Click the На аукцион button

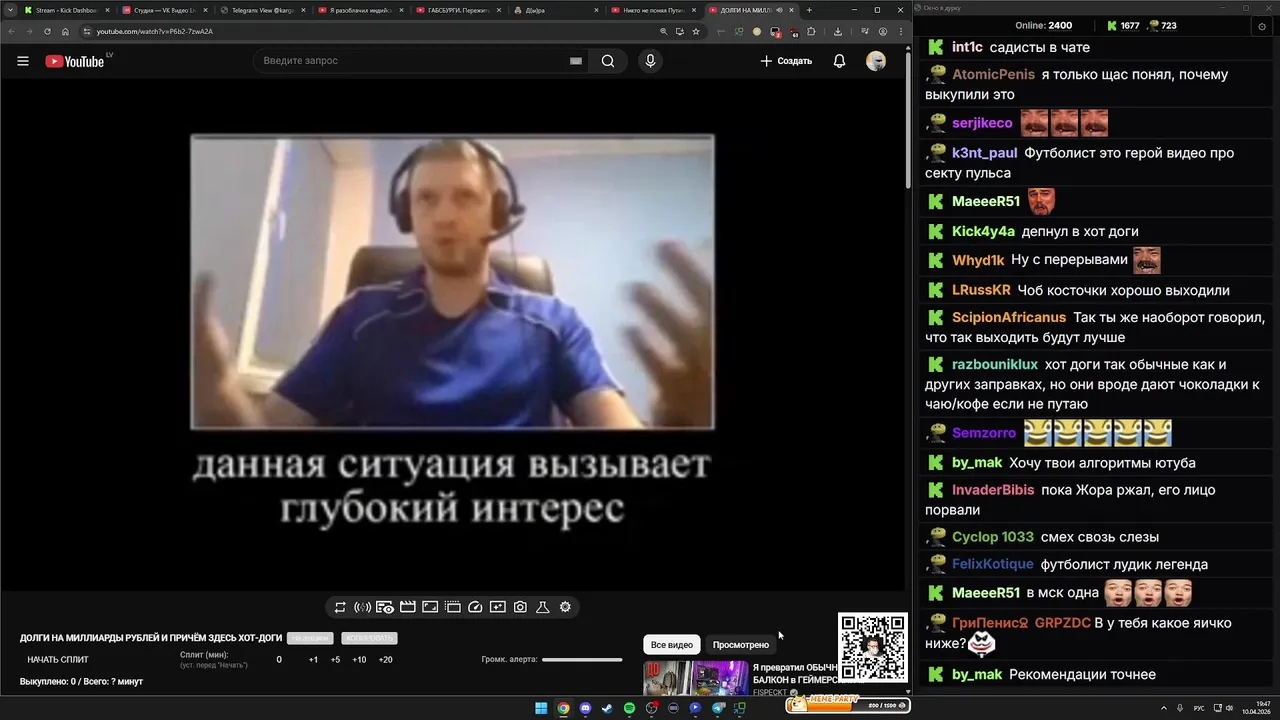pos(310,638)
